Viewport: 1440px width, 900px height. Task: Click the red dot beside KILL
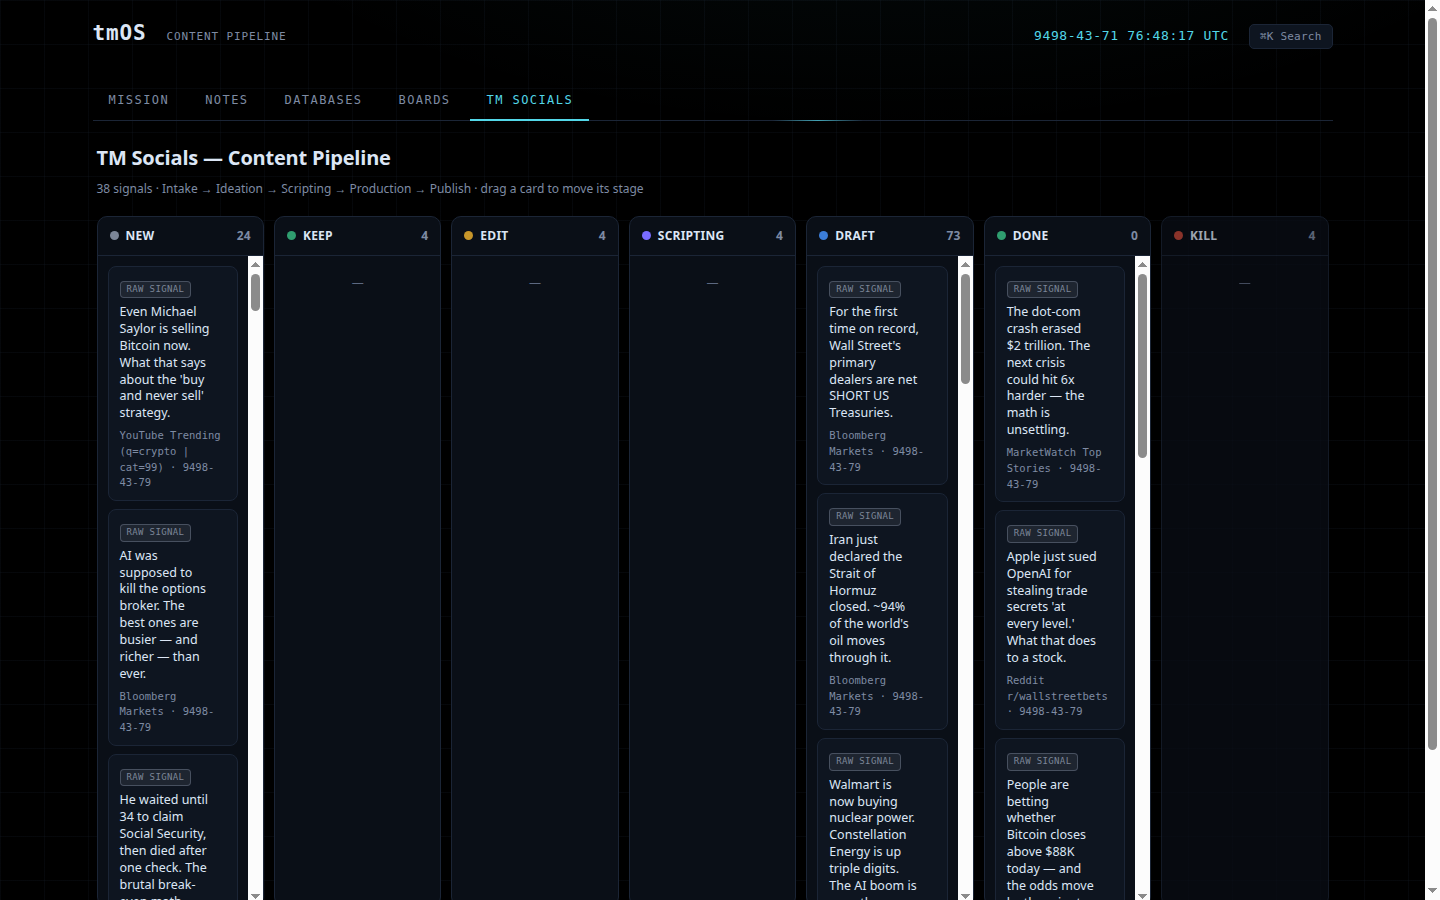(1178, 236)
